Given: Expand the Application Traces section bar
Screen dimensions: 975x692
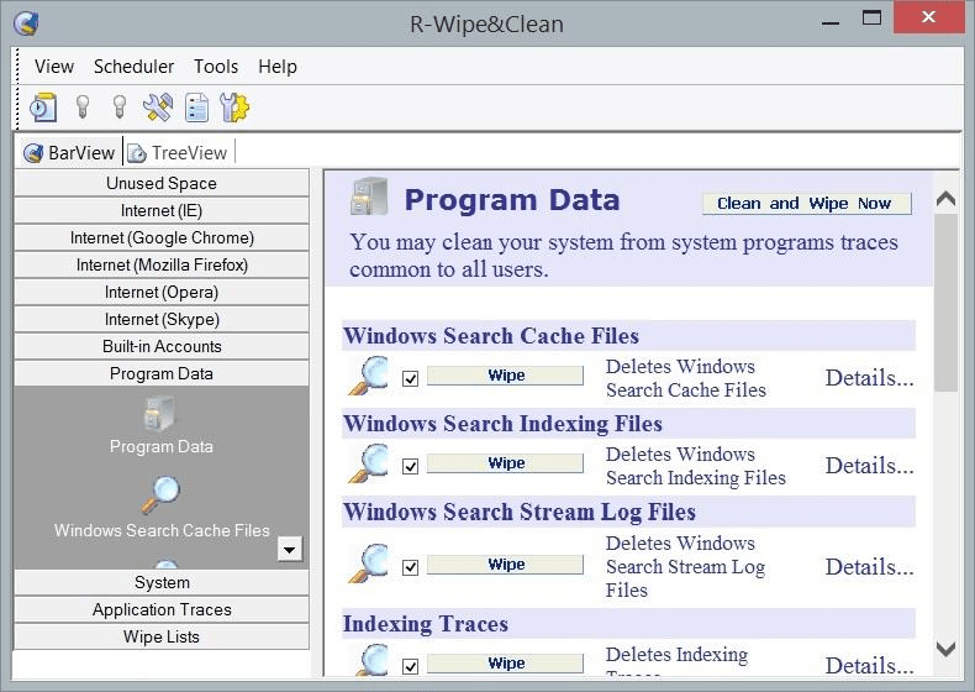Looking at the screenshot, I should click(x=161, y=609).
